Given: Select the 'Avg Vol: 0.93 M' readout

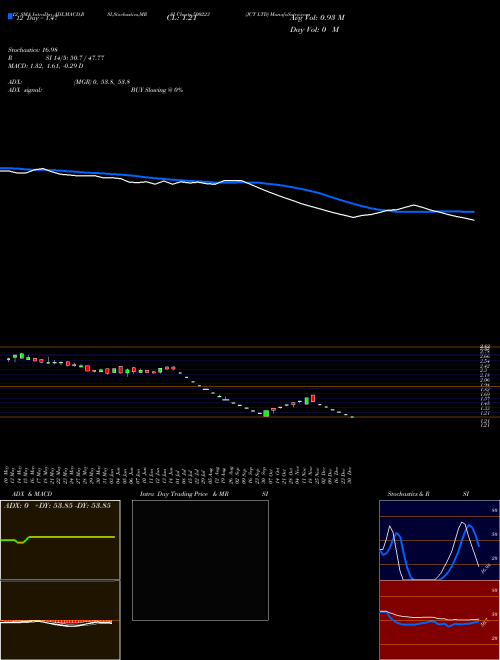Looking at the screenshot, I should pyautogui.click(x=317, y=17).
